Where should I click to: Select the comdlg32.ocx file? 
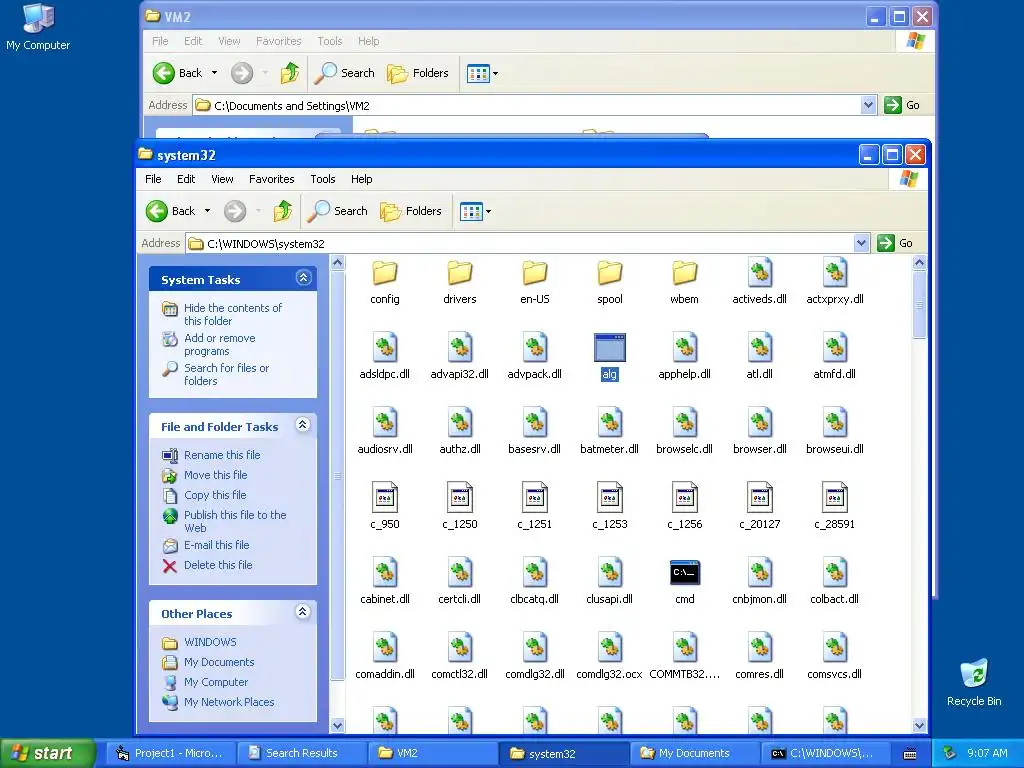(609, 656)
